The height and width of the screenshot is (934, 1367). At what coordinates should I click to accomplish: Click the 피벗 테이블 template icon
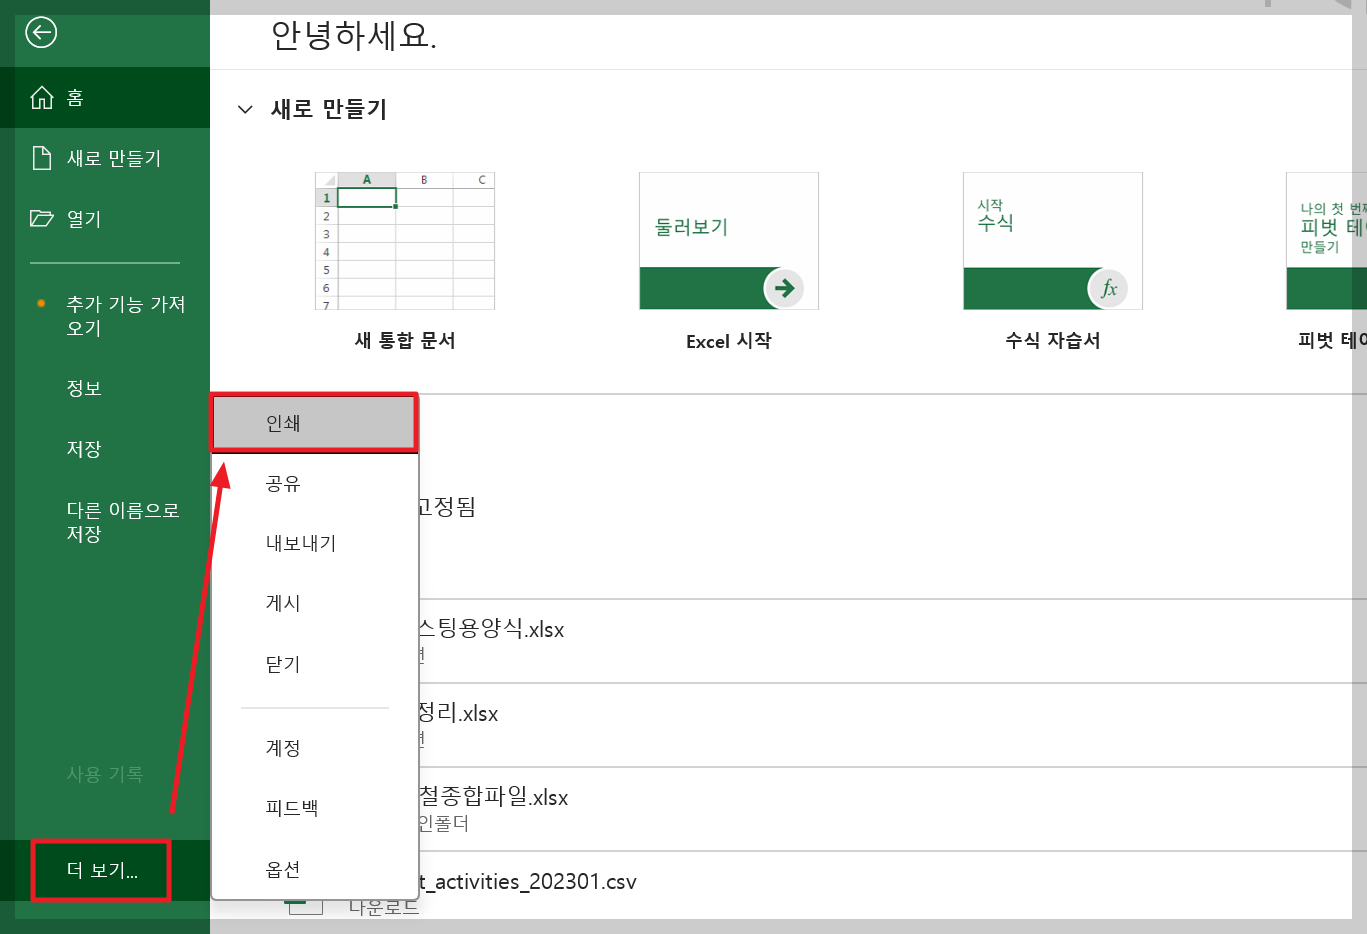click(1330, 240)
